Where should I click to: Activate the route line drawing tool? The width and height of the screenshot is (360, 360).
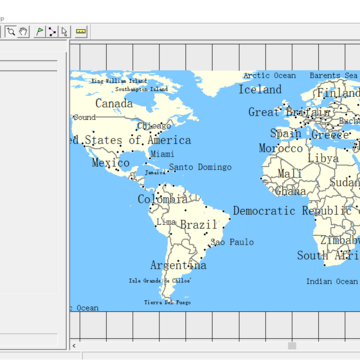[x=52, y=32]
